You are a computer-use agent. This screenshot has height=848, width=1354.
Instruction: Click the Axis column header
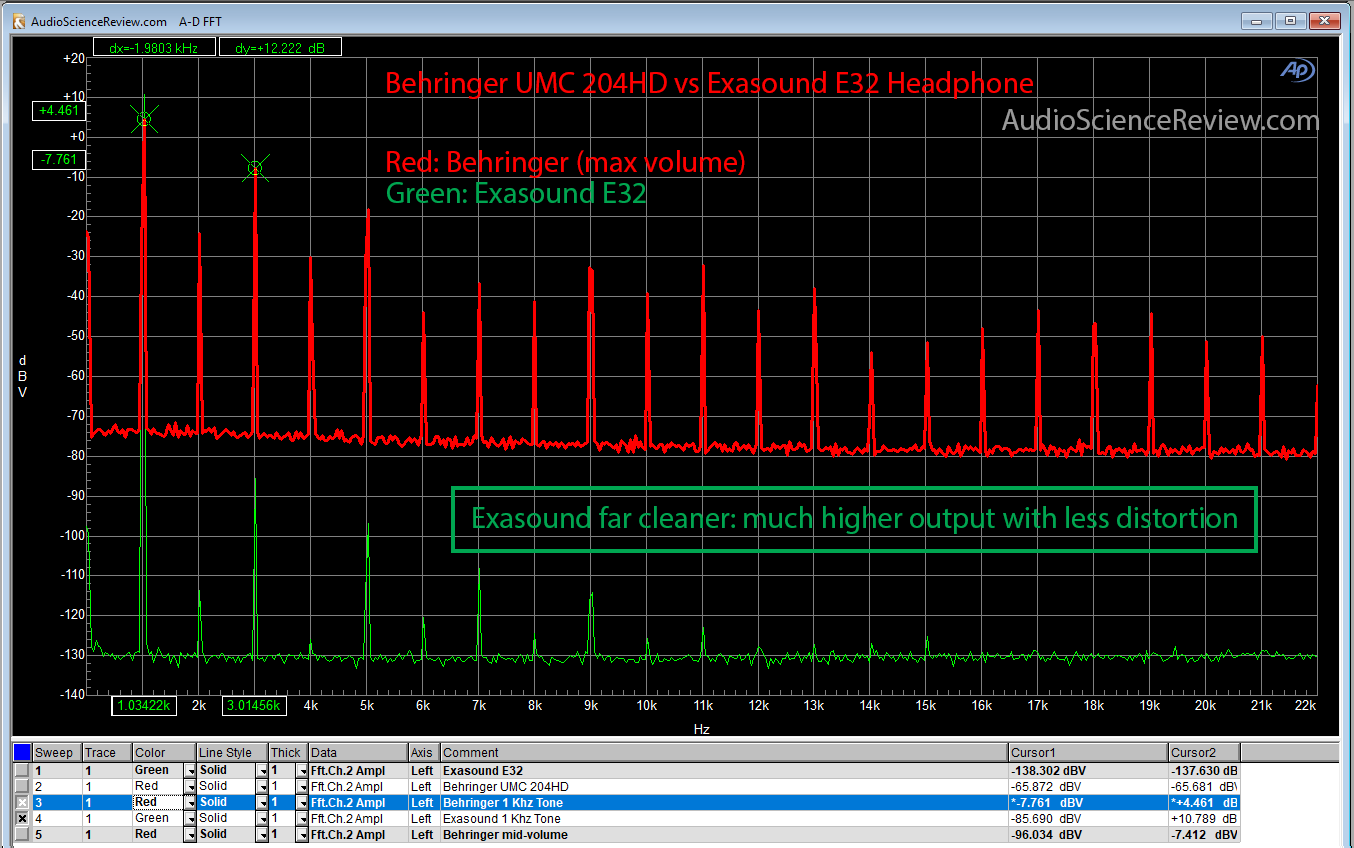pos(424,753)
